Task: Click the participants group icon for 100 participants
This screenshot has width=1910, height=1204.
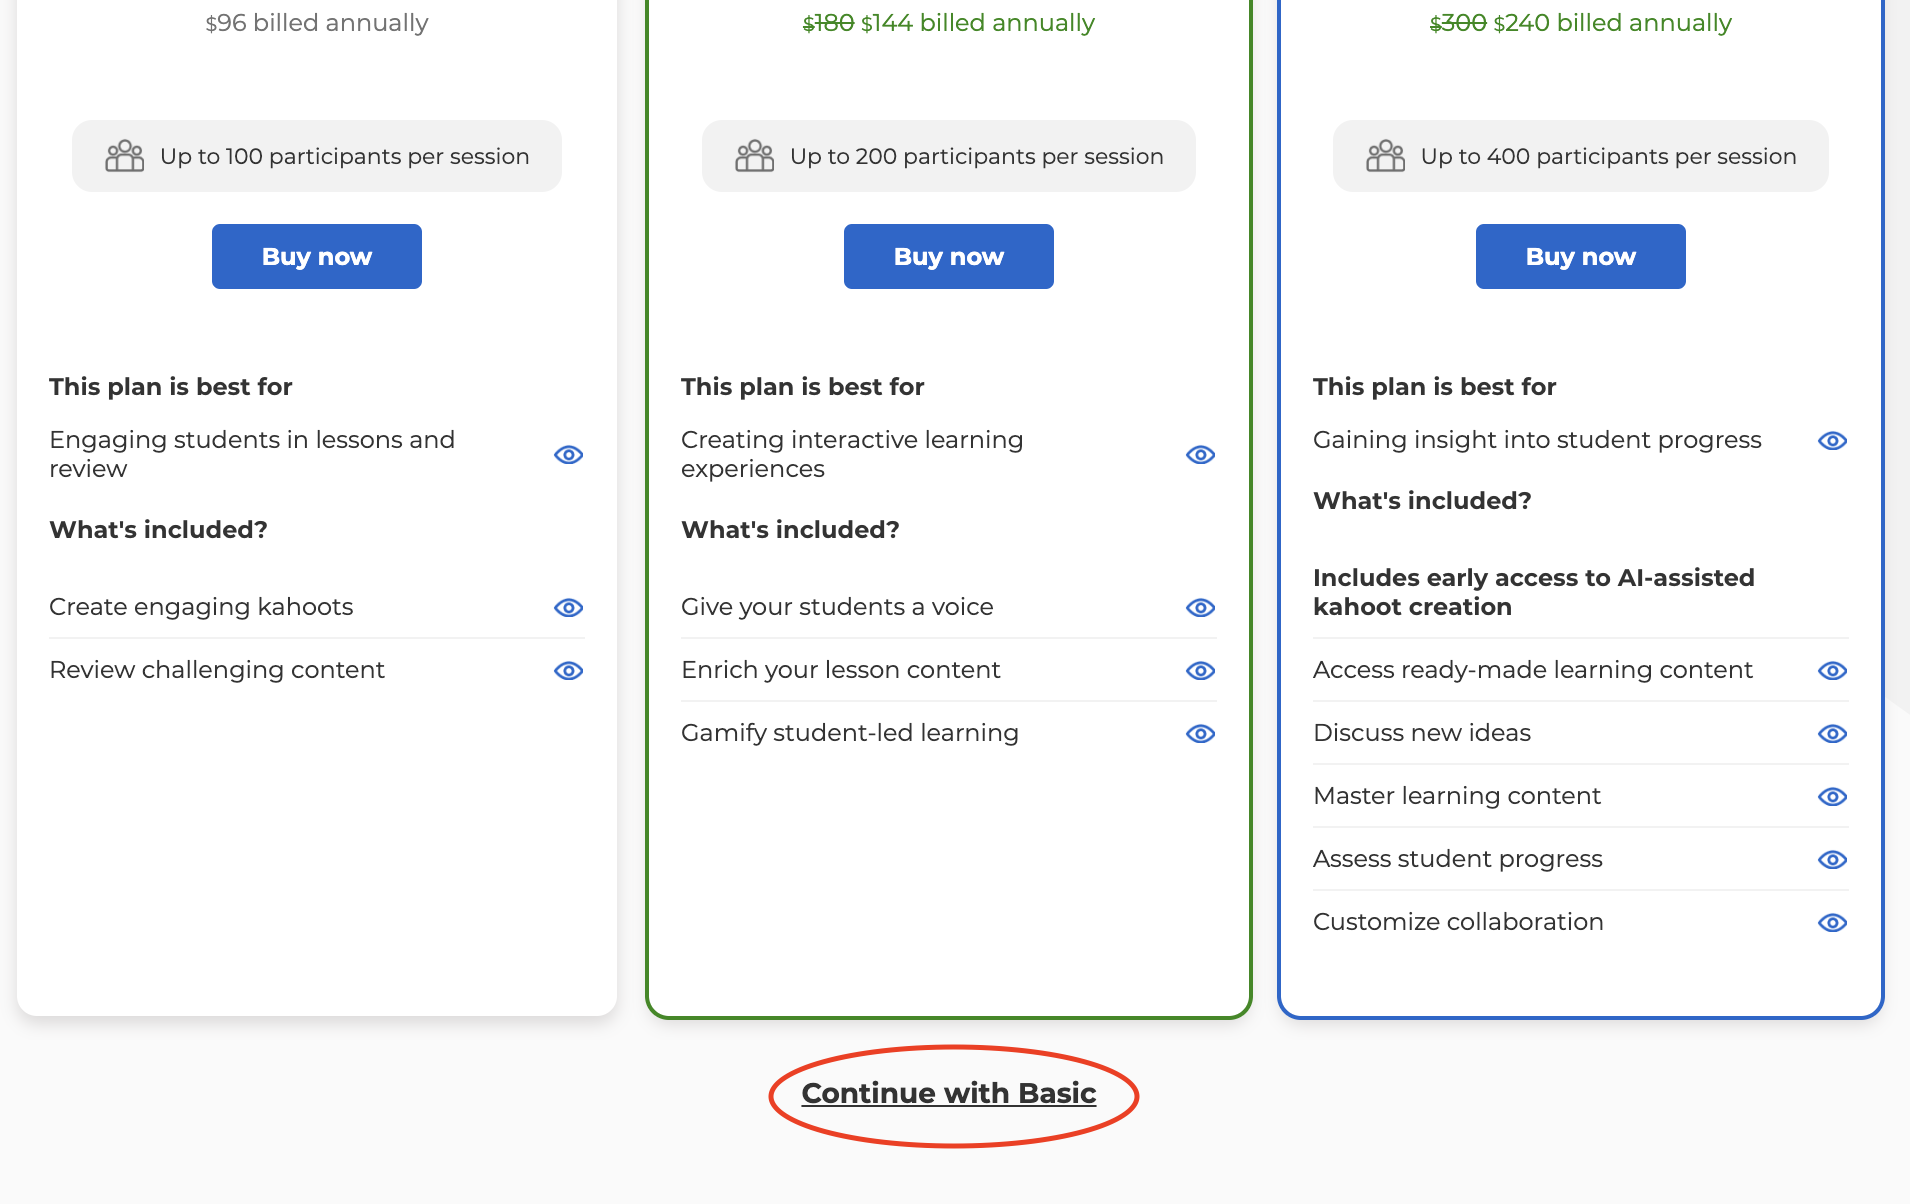Action: tap(125, 157)
